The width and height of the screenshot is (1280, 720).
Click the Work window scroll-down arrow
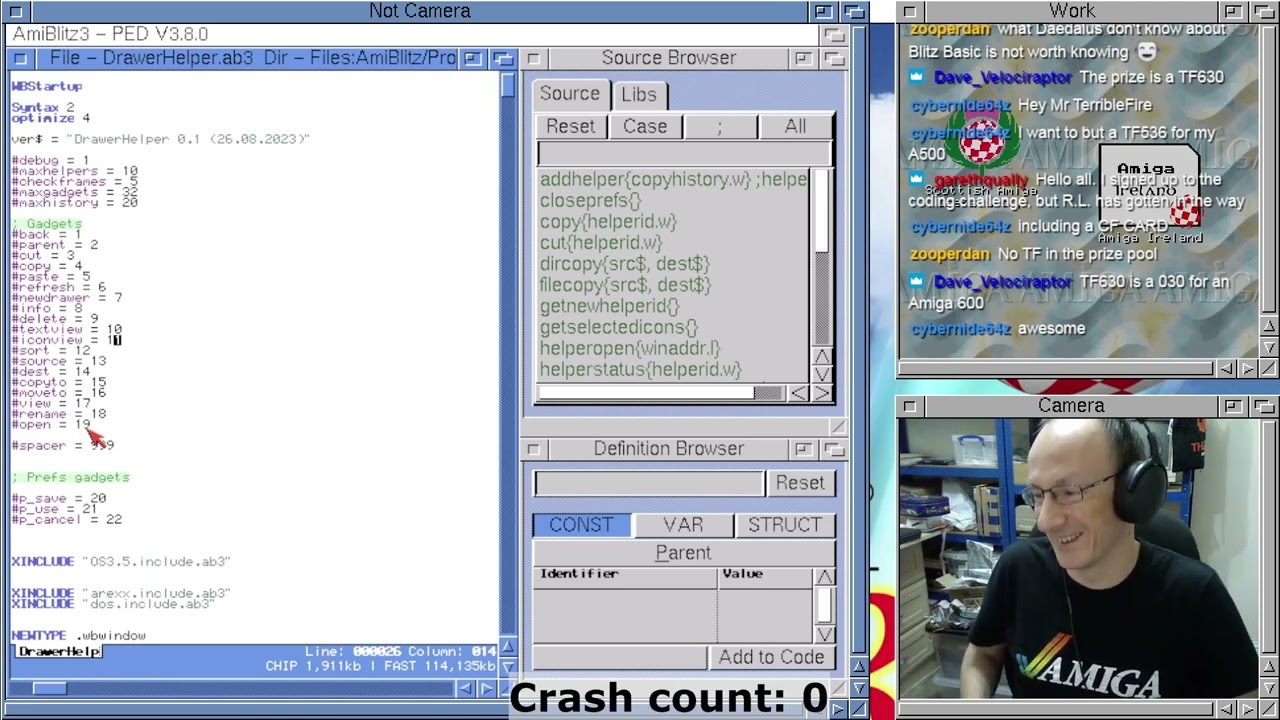[x=1269, y=346]
